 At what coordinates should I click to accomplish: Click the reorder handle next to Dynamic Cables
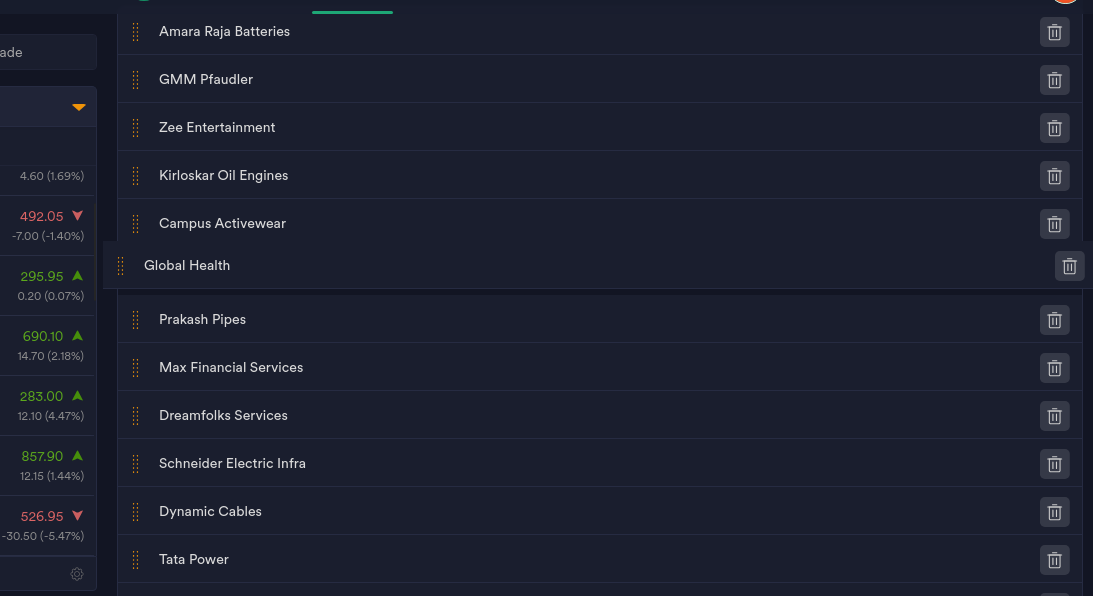point(136,512)
